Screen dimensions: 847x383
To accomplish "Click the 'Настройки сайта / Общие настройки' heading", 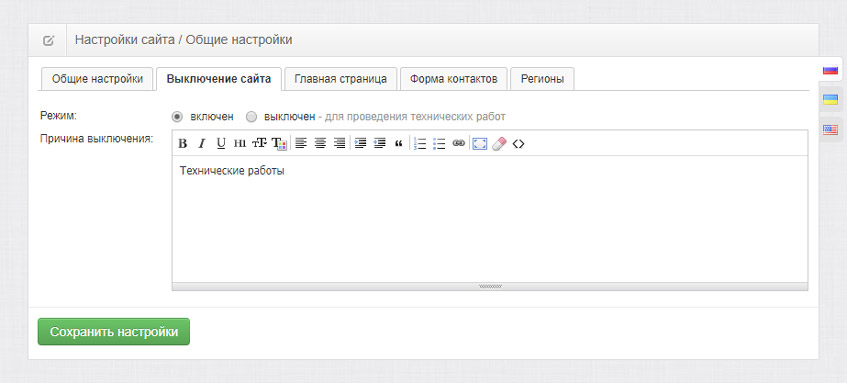I will tap(184, 40).
